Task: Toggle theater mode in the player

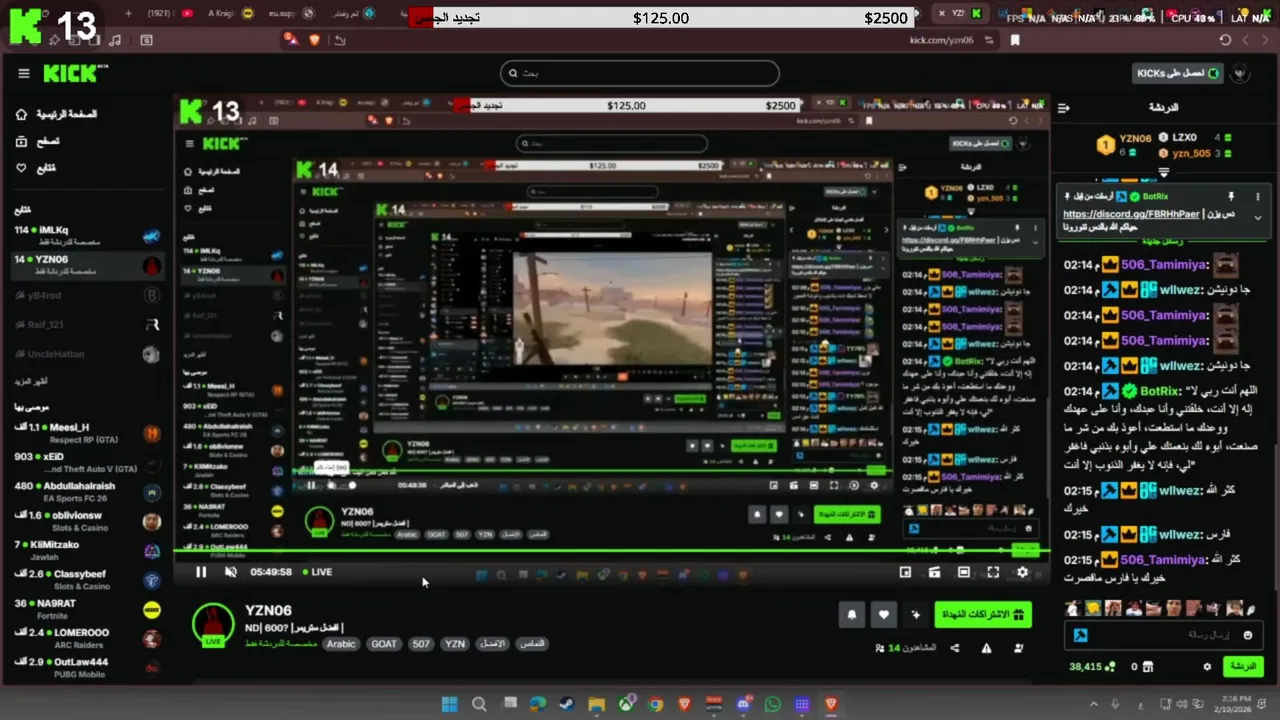Action: tap(964, 572)
